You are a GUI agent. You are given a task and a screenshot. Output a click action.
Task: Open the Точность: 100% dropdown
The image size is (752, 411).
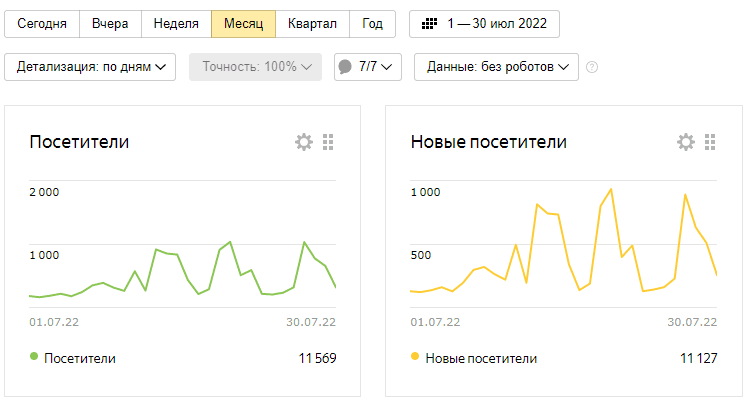tap(257, 67)
